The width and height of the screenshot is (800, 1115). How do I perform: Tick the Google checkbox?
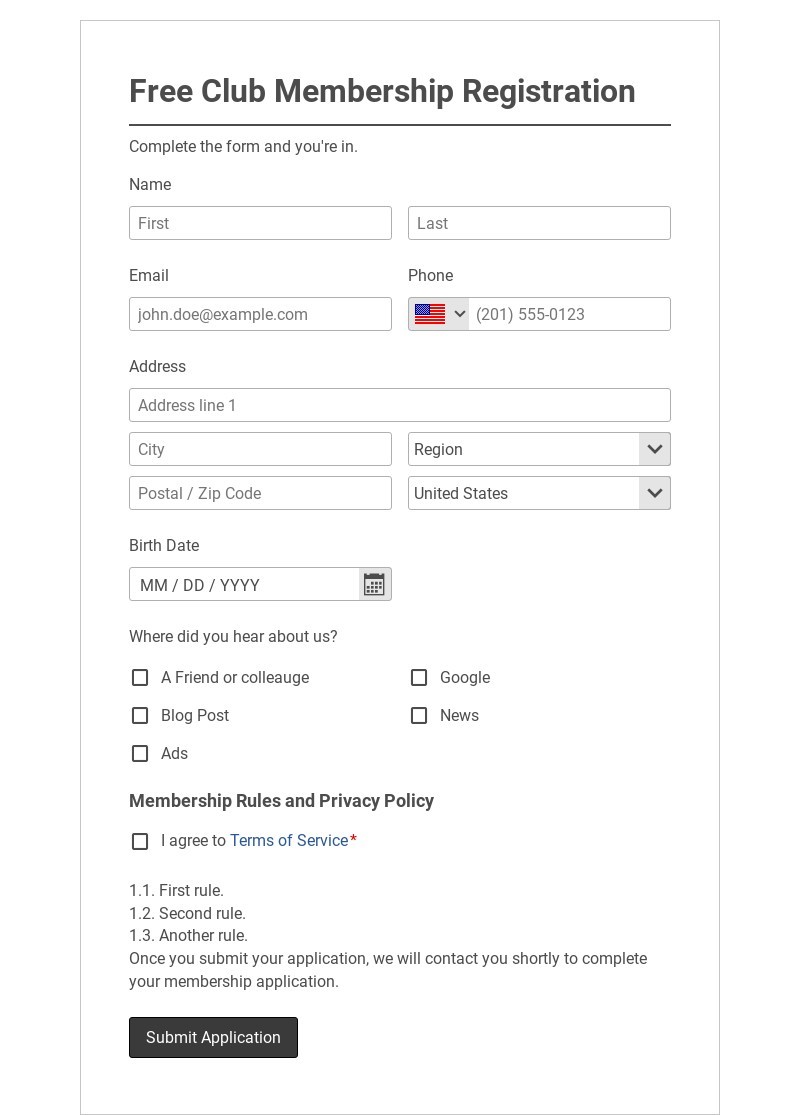(419, 678)
